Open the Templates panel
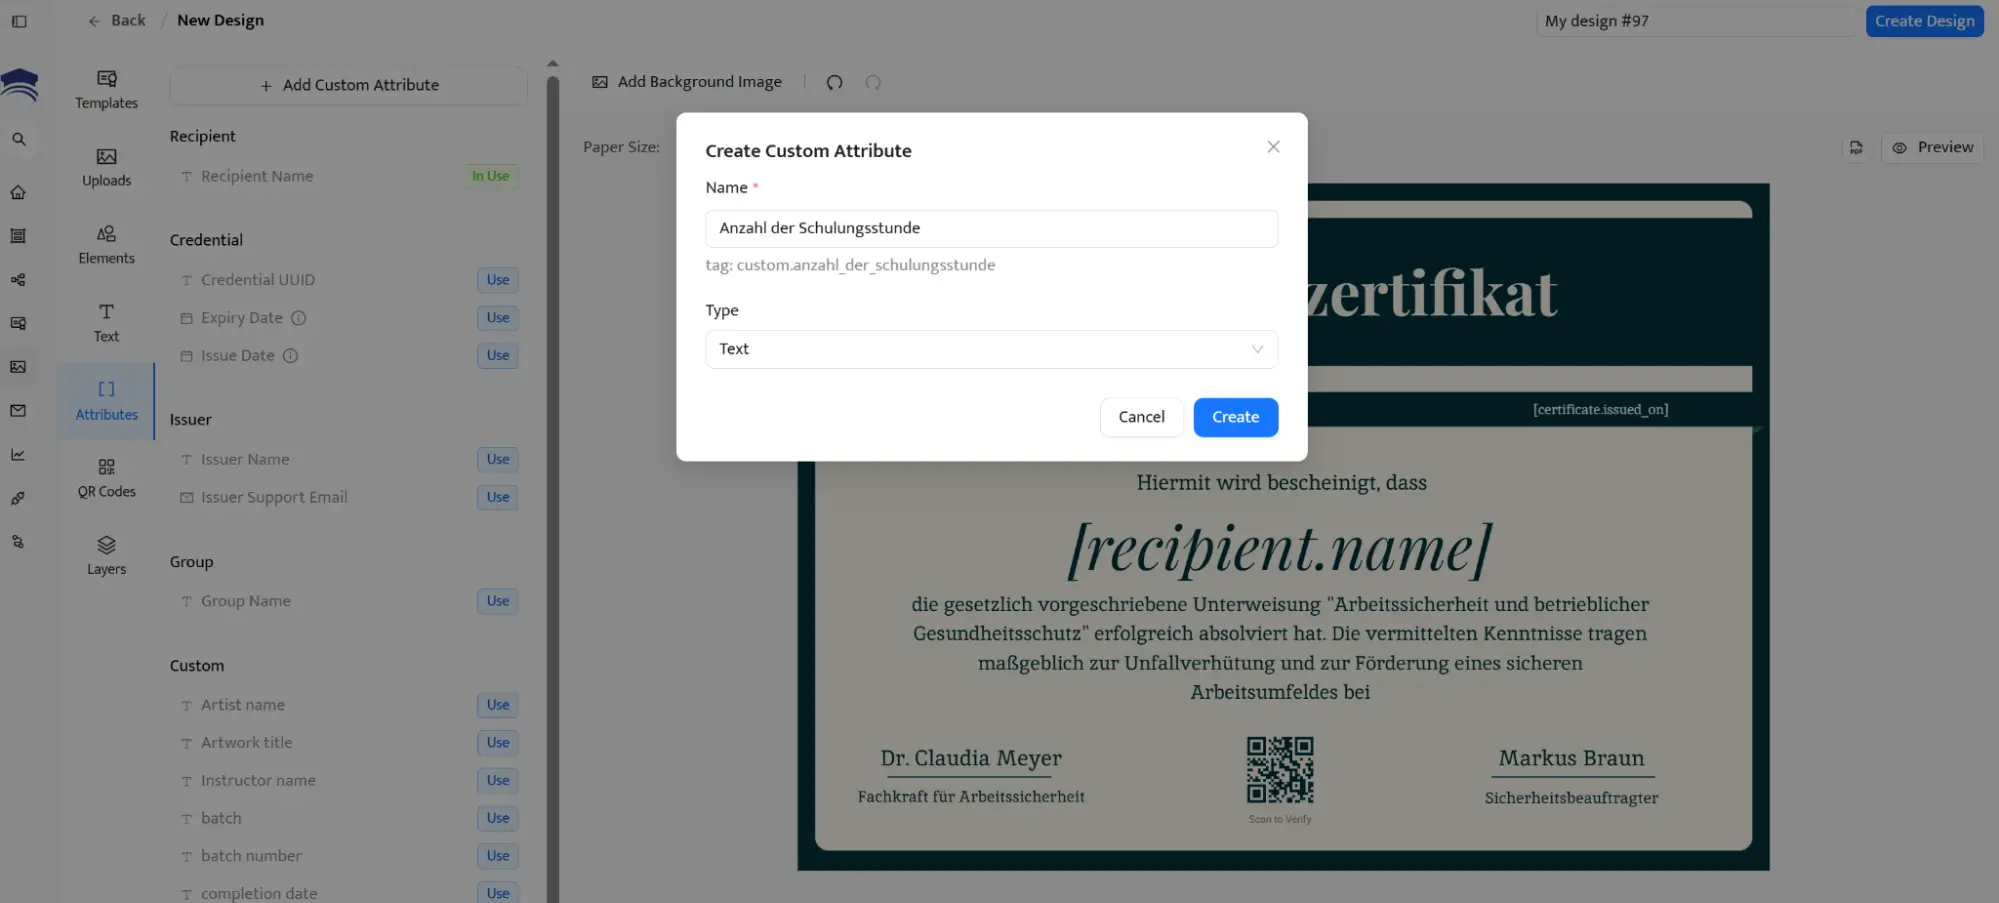 point(105,90)
